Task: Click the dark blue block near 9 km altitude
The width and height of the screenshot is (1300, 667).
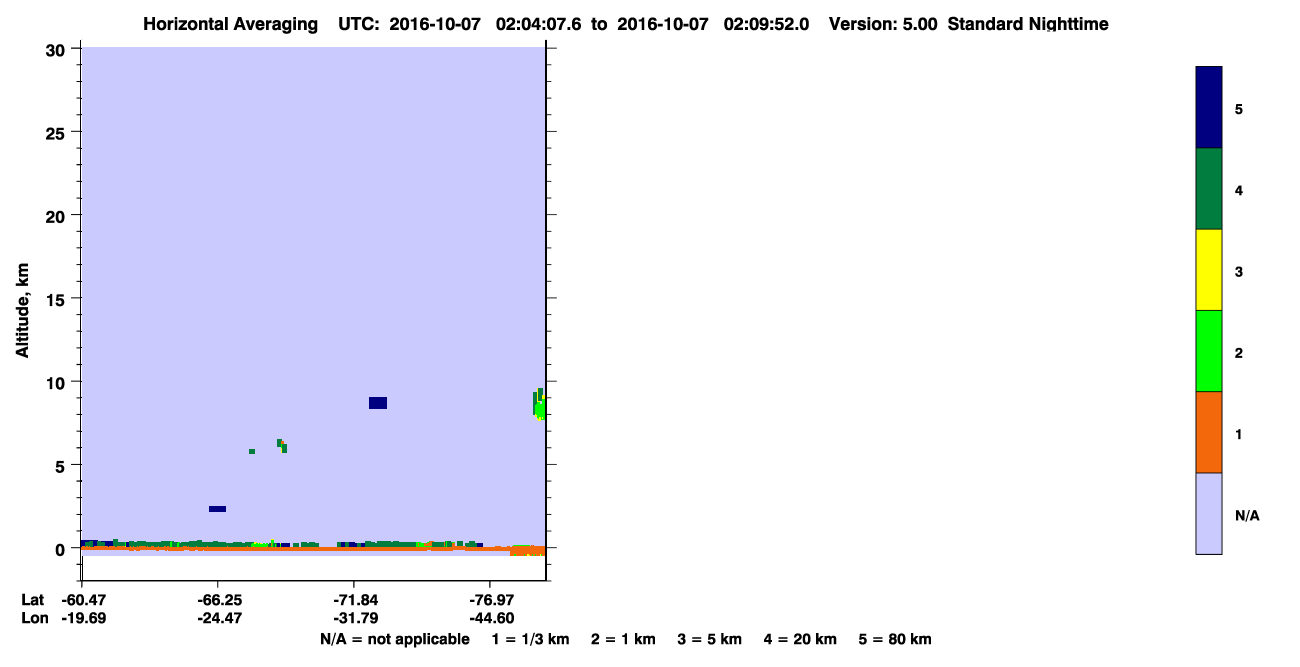Action: click(378, 403)
